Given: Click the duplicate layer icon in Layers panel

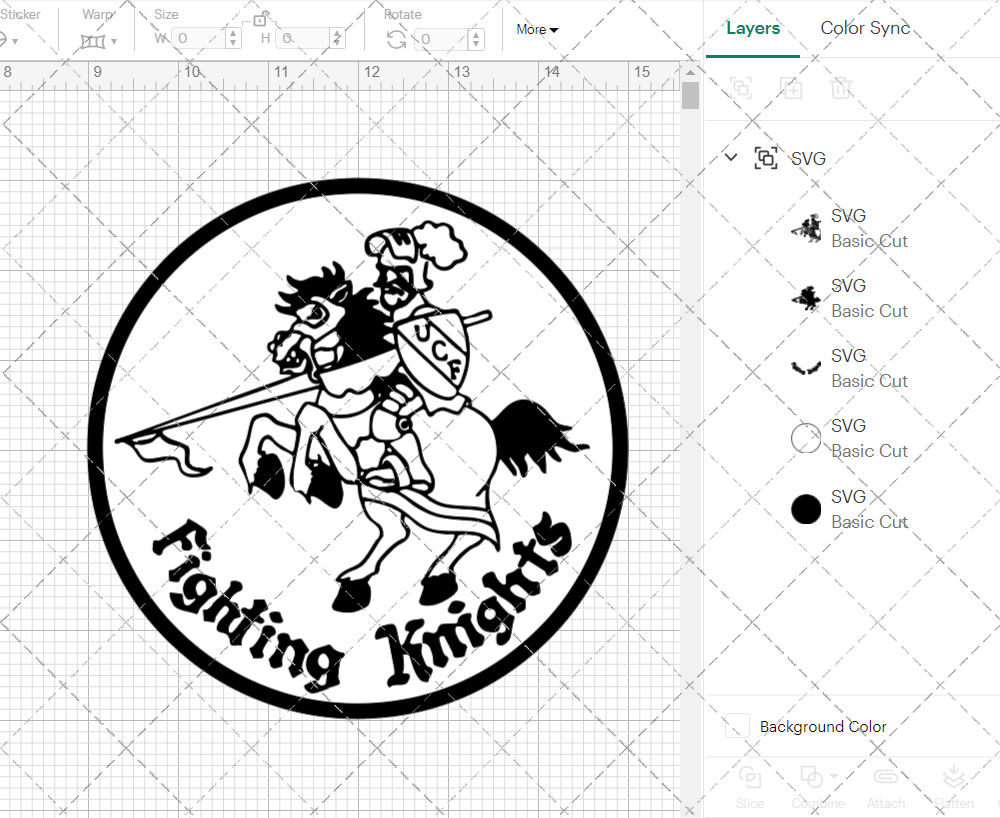Looking at the screenshot, I should pyautogui.click(x=792, y=88).
